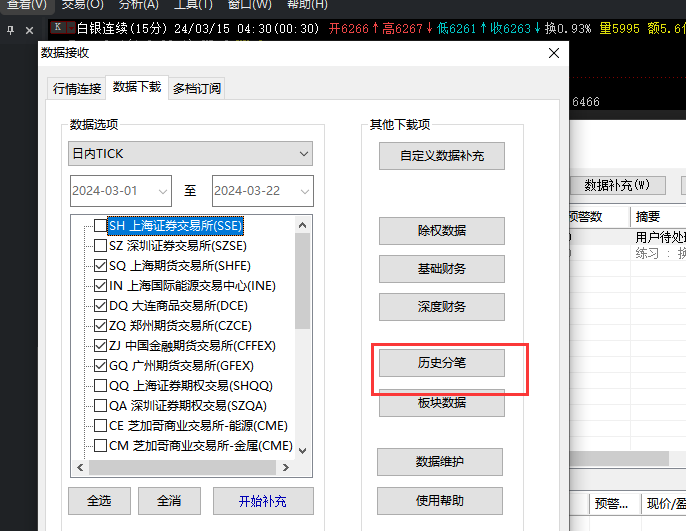Image resolution: width=686 pixels, height=531 pixels.
Task: Expand the start date 2024-03-01 picker
Action: [160, 191]
